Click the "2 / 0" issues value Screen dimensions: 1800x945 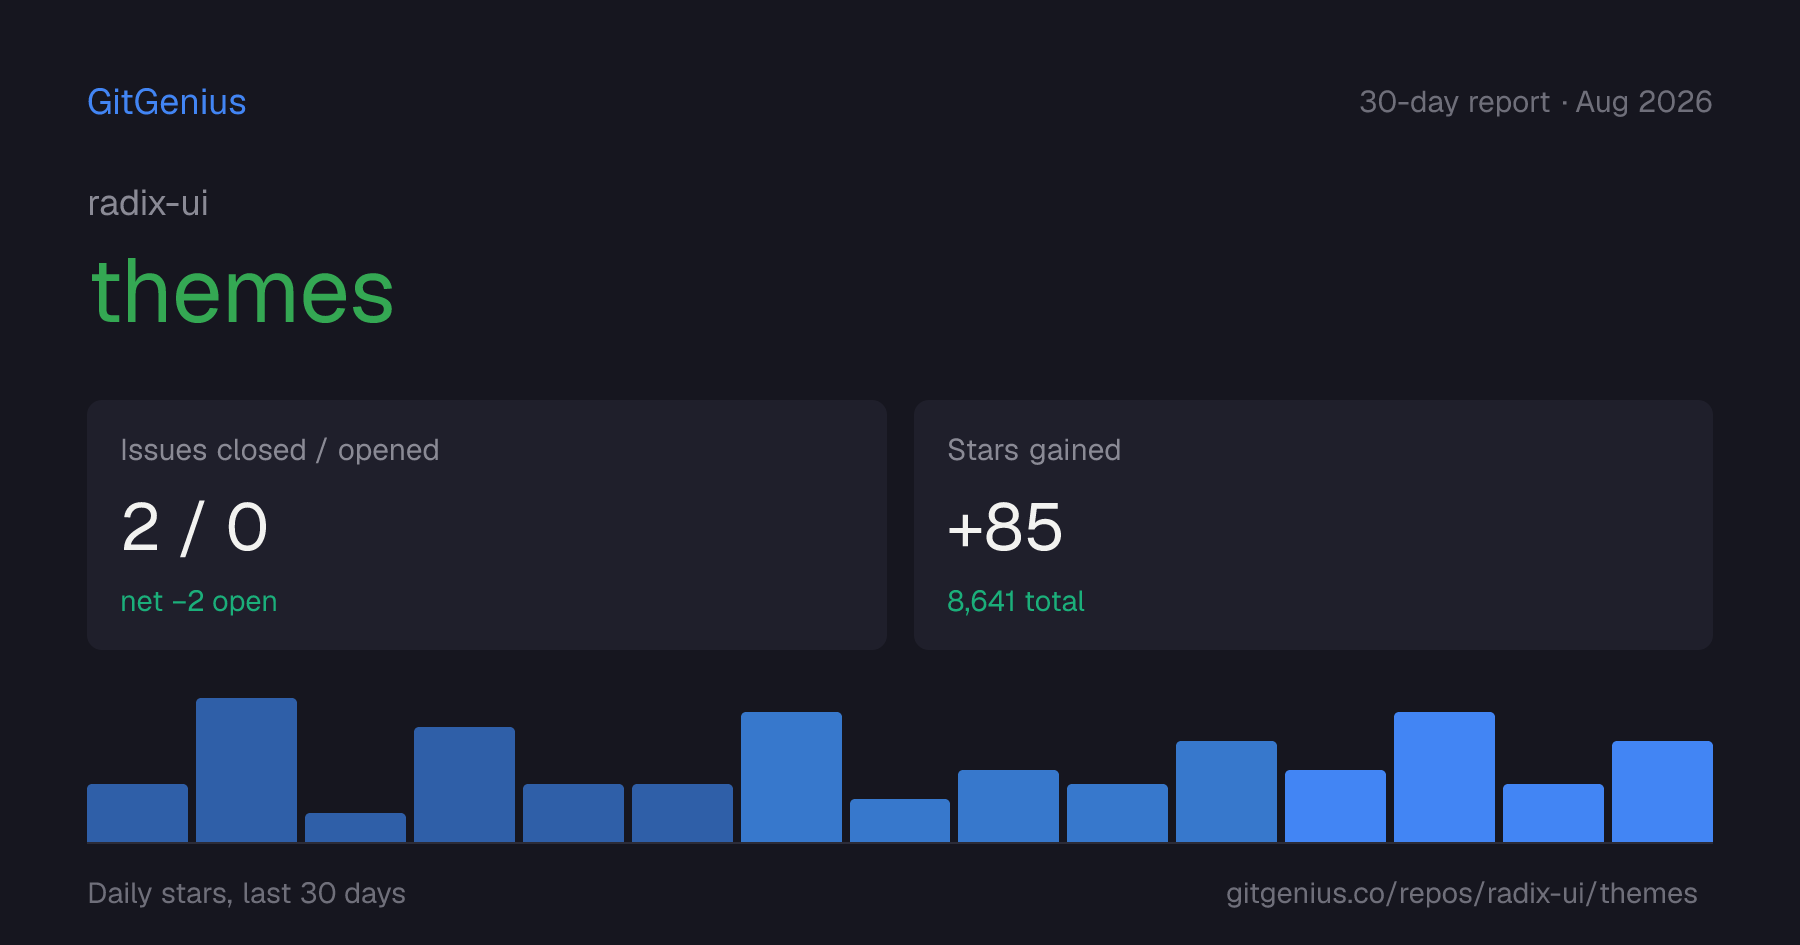click(x=195, y=527)
